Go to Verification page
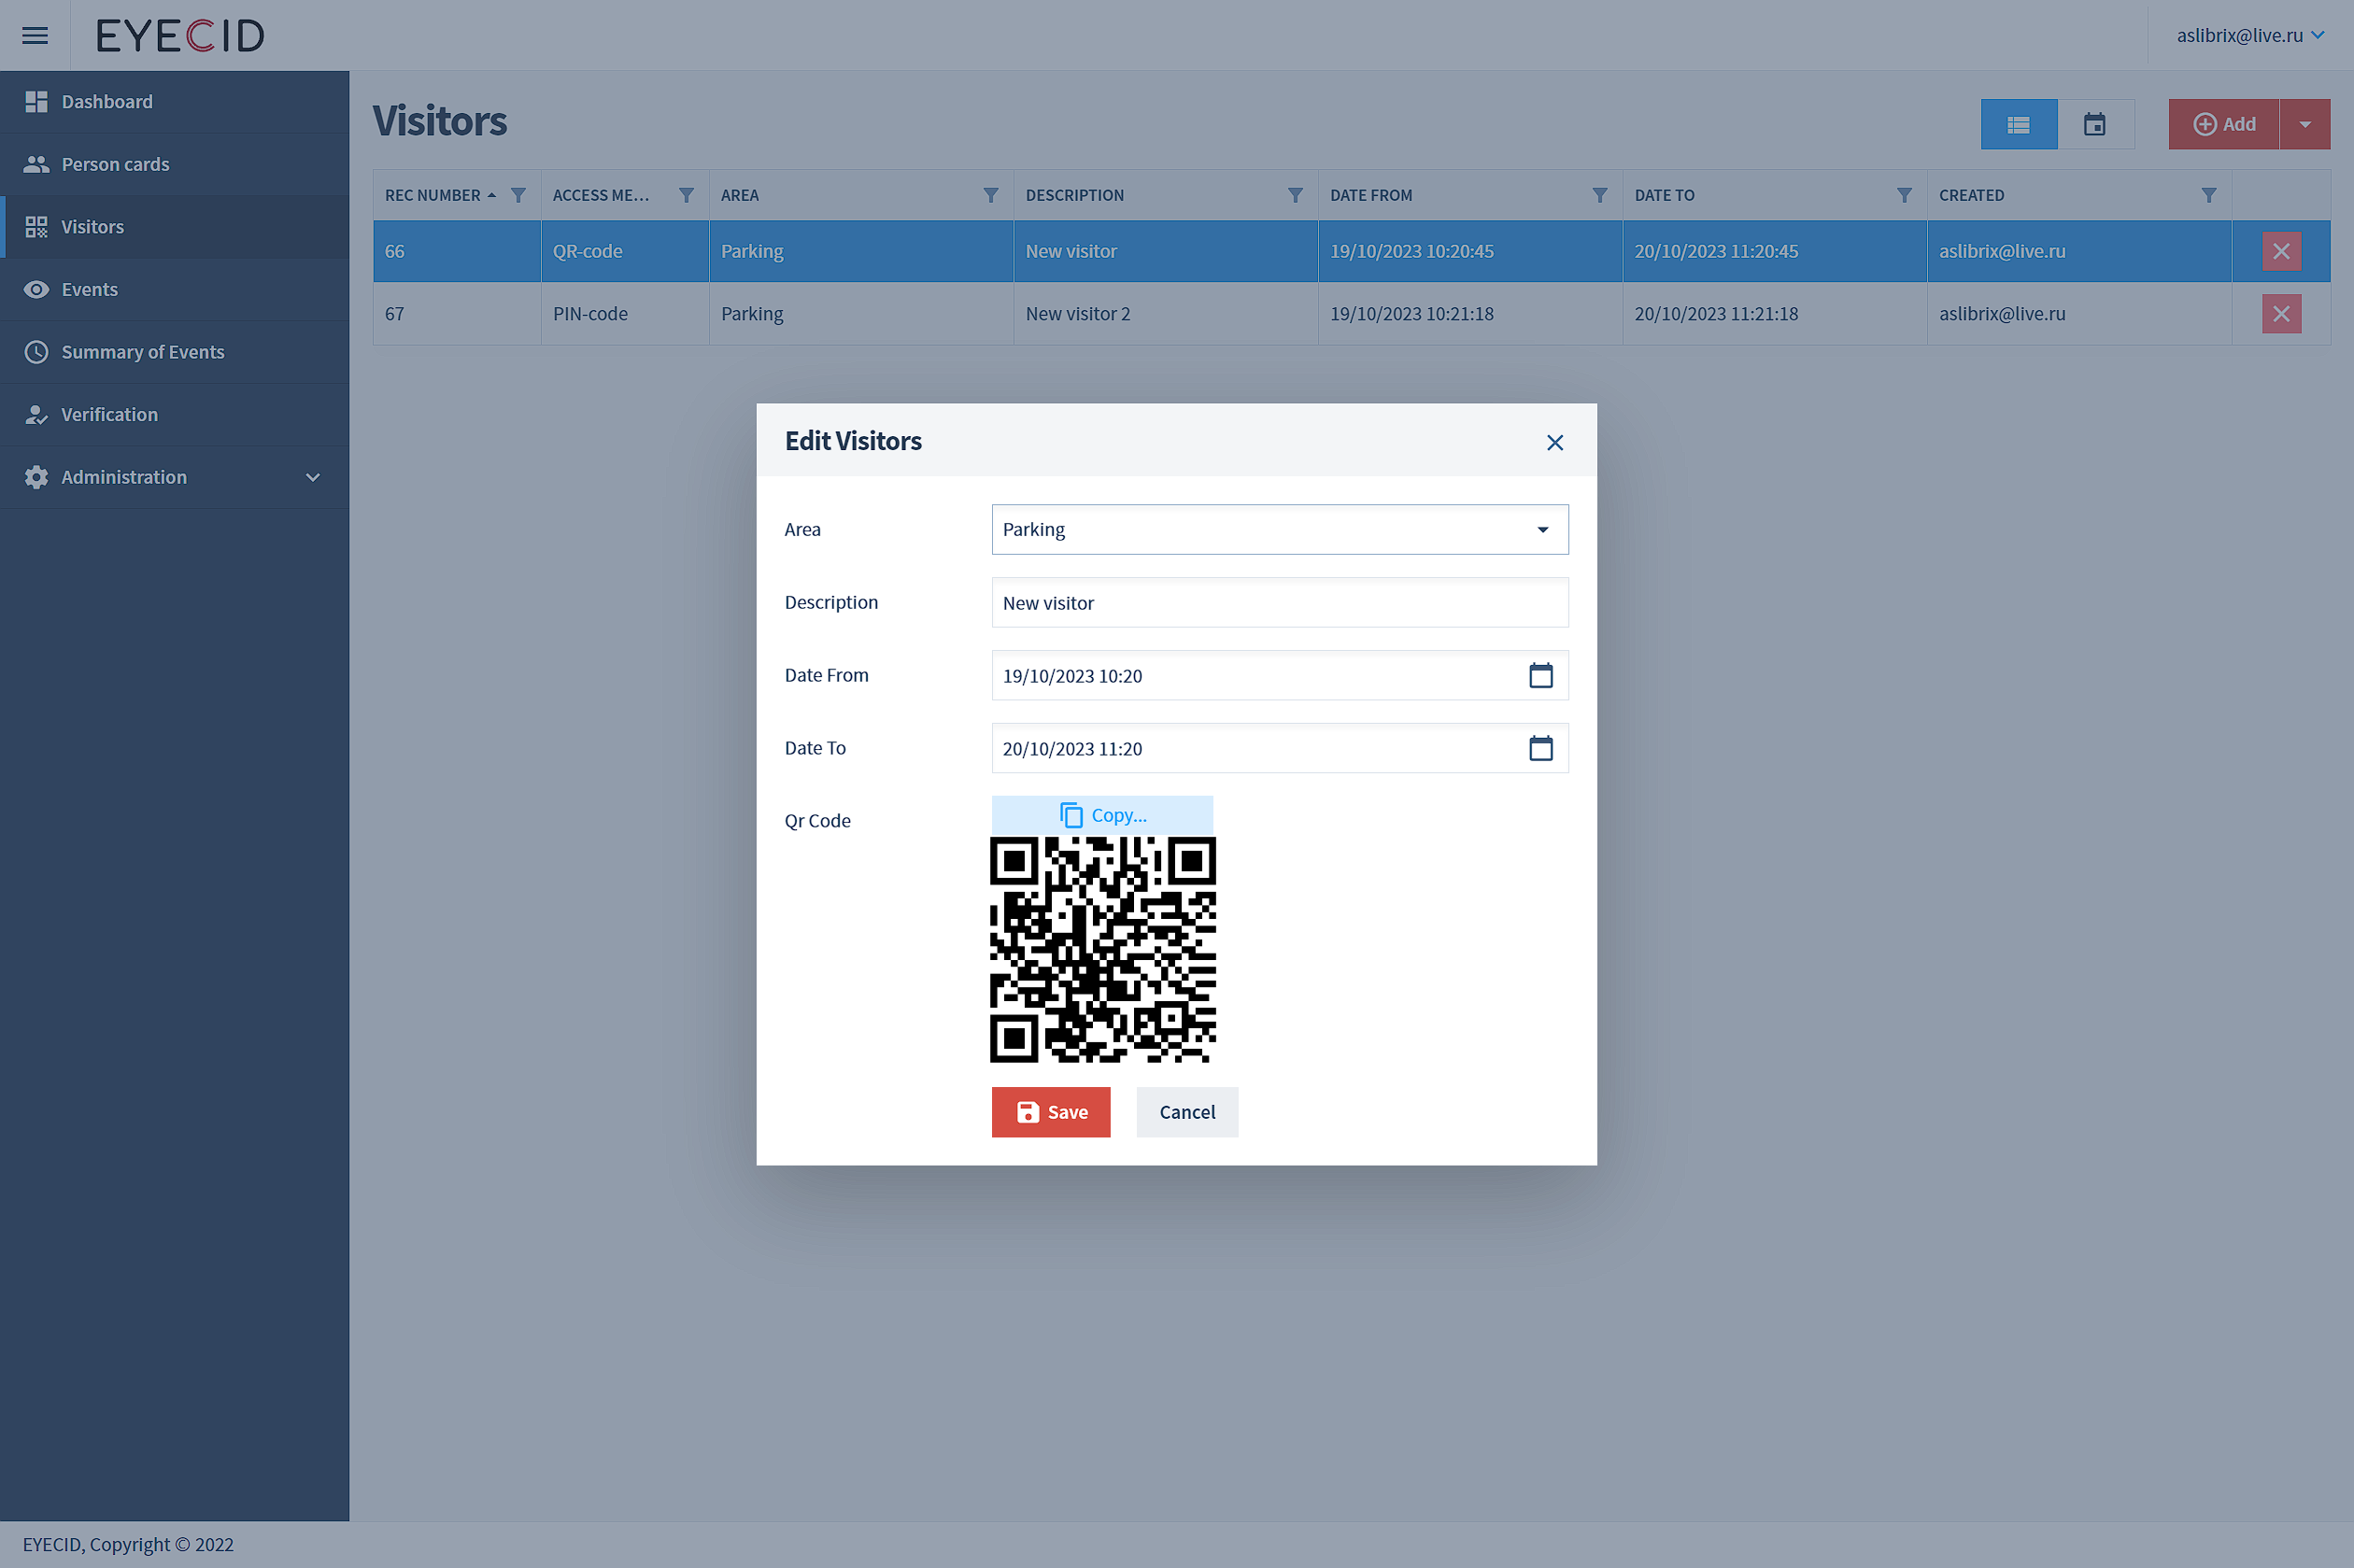 tap(175, 414)
